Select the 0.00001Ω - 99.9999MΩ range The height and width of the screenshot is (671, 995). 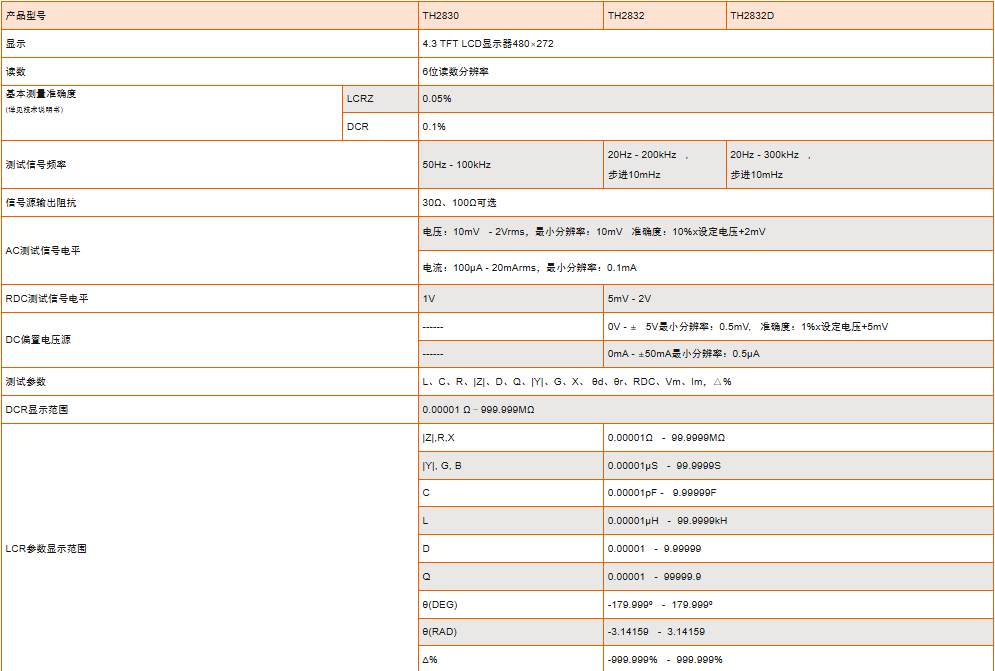pyautogui.click(x=798, y=437)
